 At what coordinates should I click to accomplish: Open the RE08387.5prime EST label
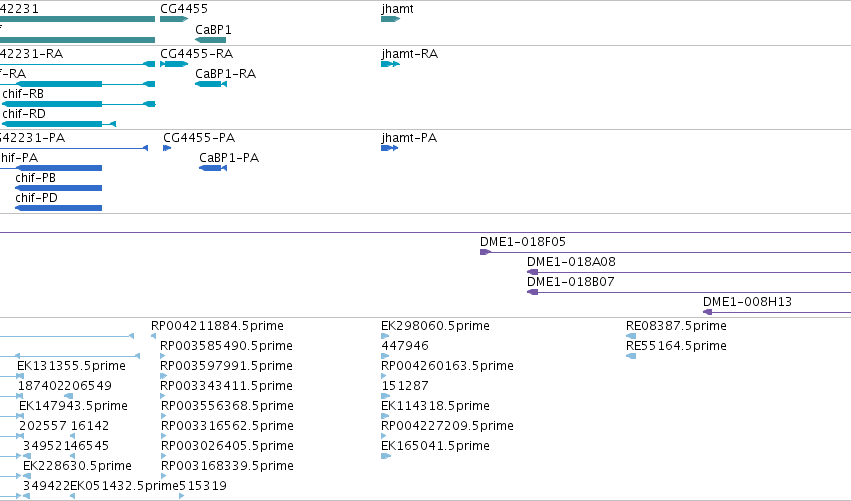676,326
